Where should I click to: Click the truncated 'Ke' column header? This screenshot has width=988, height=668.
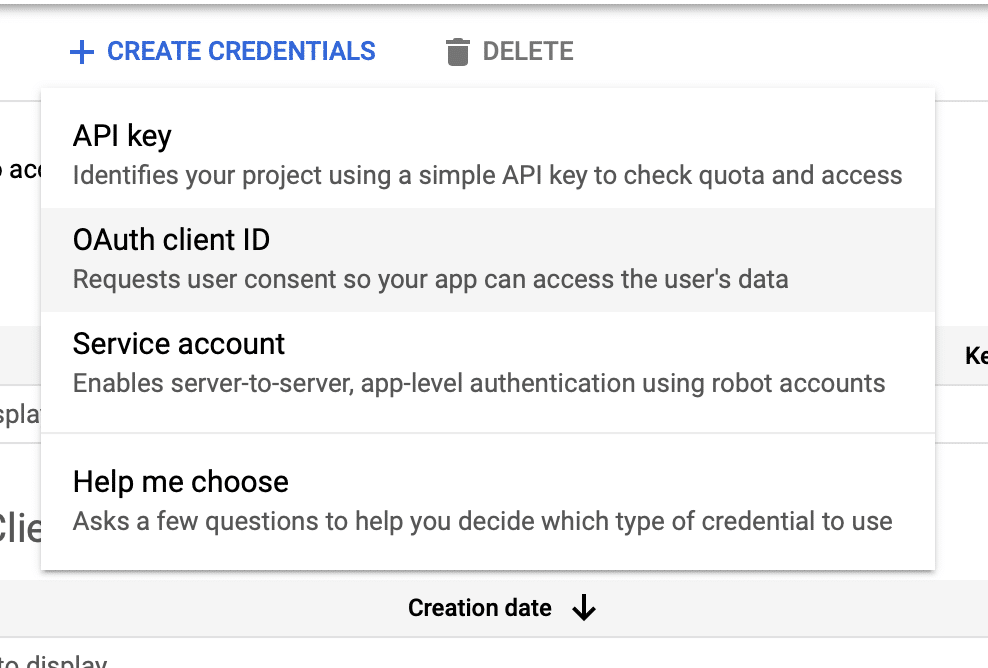(975, 355)
